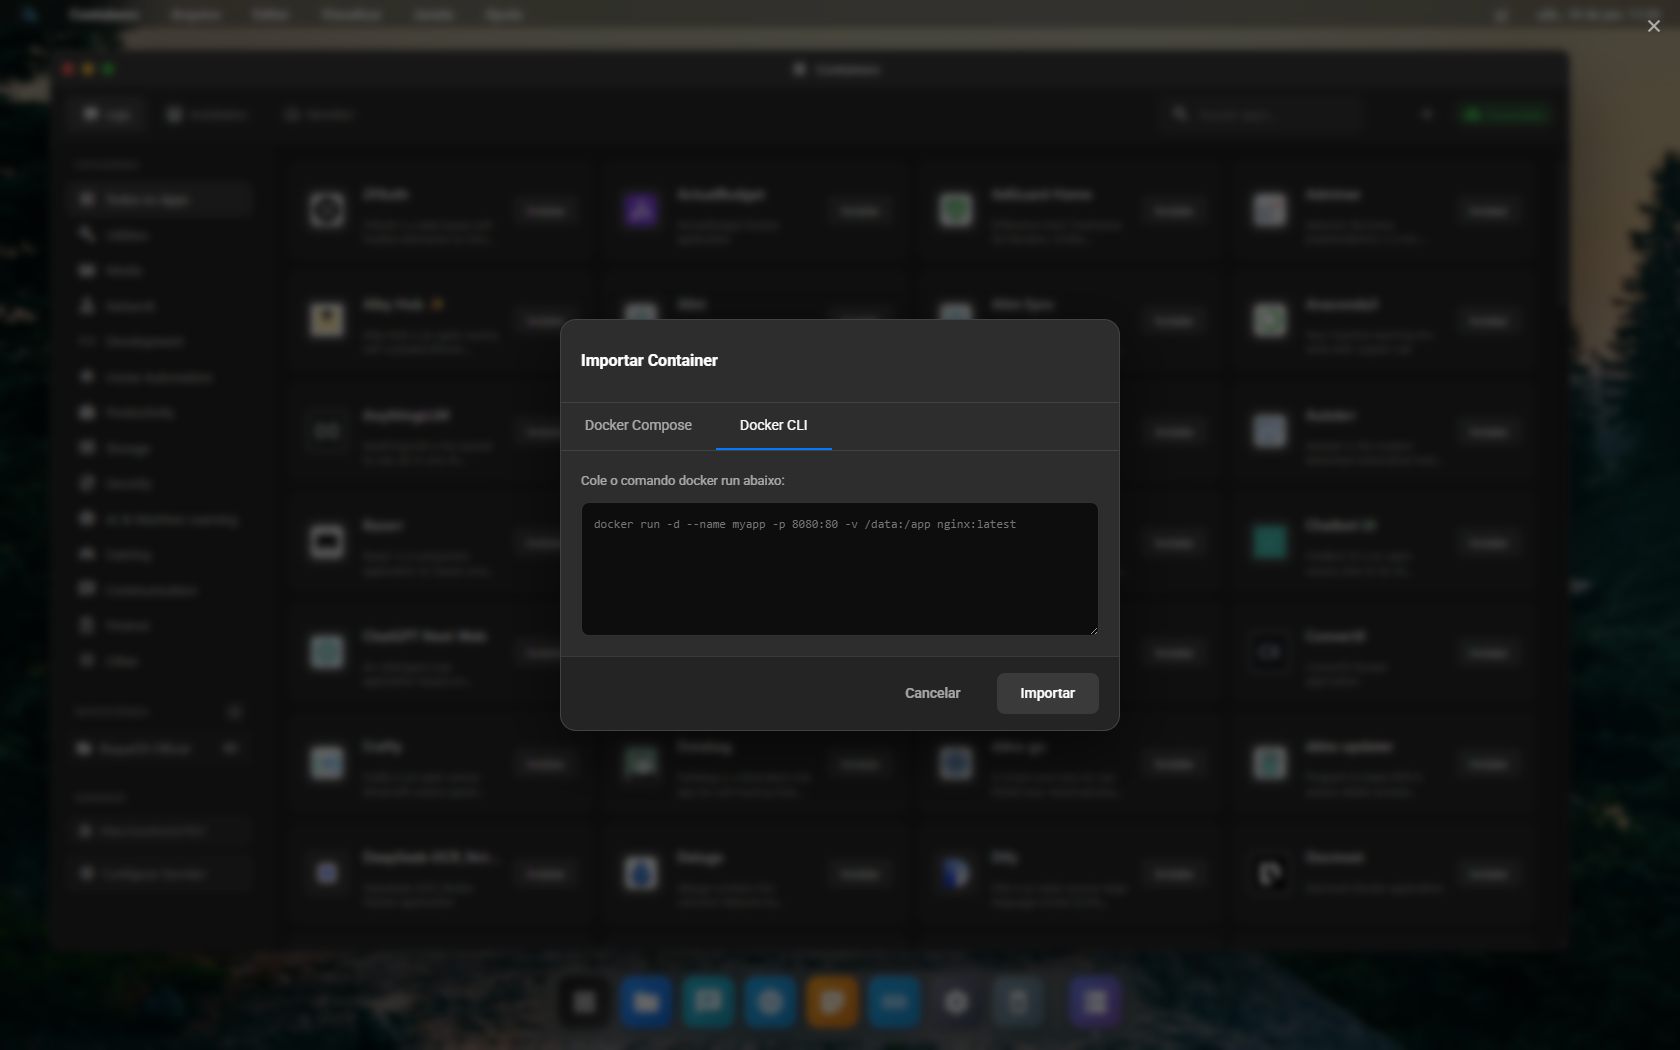This screenshot has width=1680, height=1050.
Task: Click the gear settings icon in the dock
Action: [x=955, y=1002]
